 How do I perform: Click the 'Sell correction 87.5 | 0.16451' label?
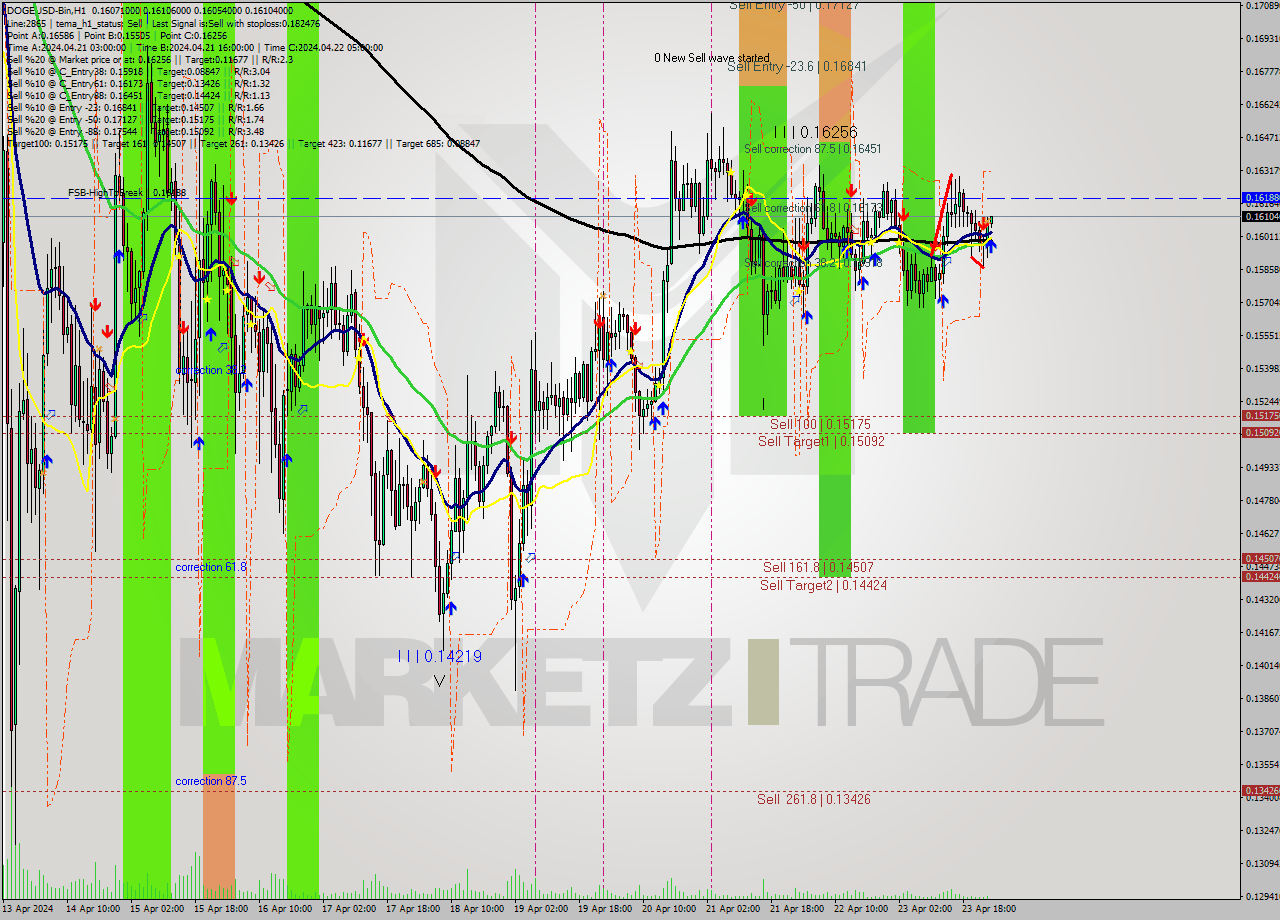pyautogui.click(x=812, y=149)
